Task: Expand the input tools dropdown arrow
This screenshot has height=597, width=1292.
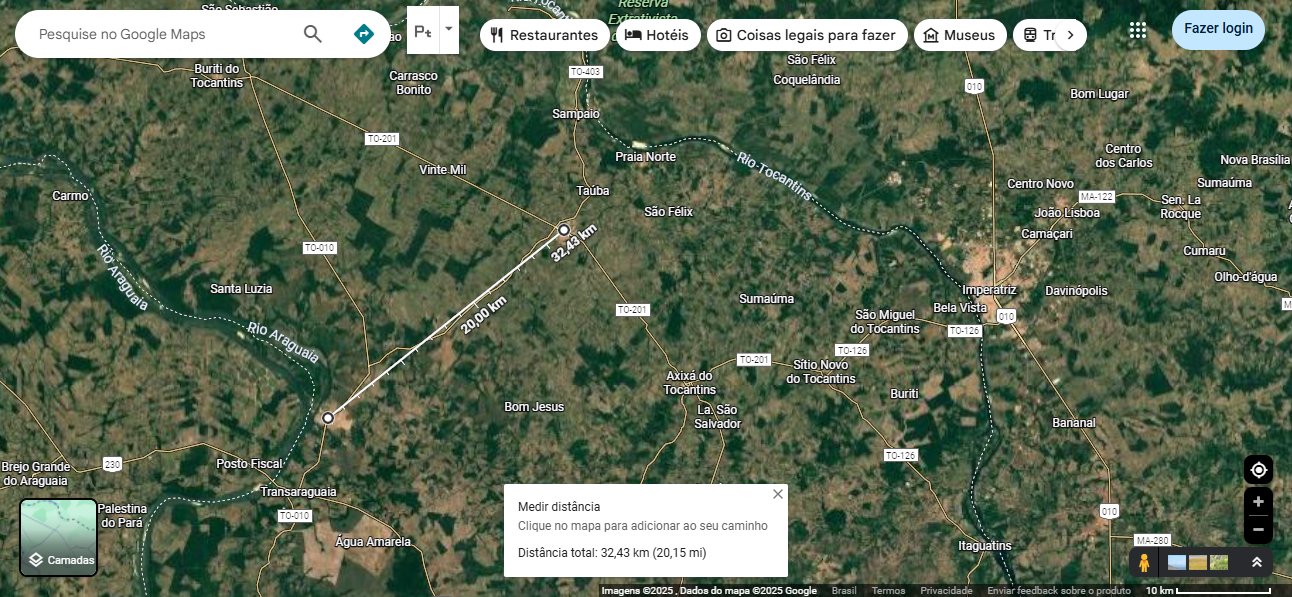Action: pyautogui.click(x=449, y=30)
